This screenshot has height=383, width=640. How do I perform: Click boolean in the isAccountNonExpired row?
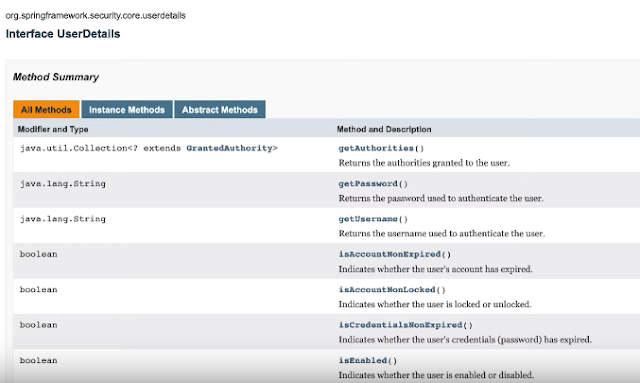[x=39, y=254]
